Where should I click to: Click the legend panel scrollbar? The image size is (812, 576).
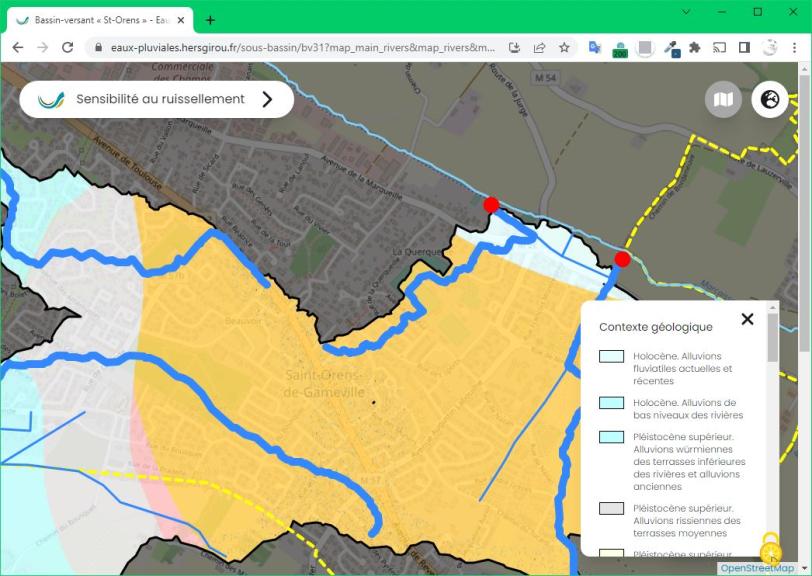pos(772,337)
